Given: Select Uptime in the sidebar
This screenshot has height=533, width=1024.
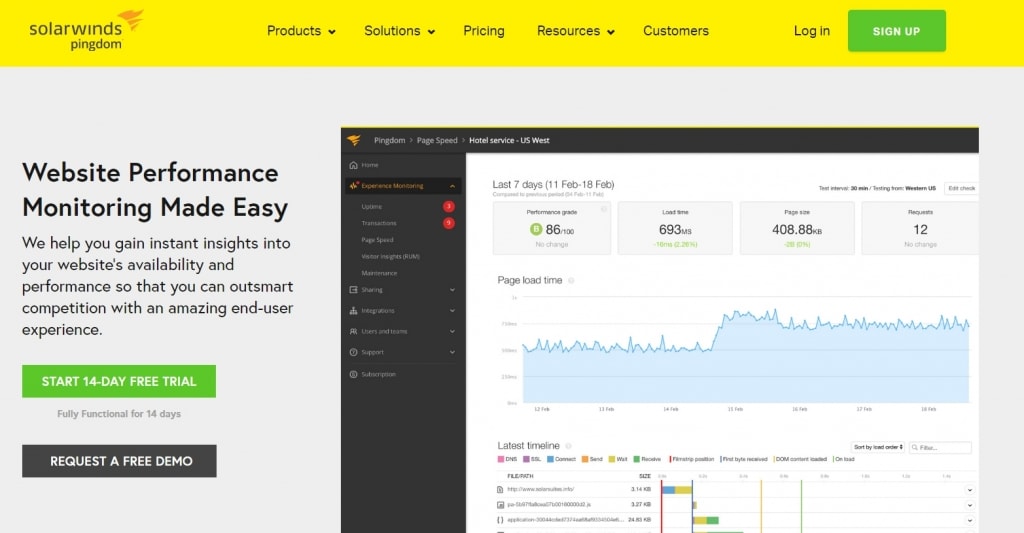Looking at the screenshot, I should [372, 206].
